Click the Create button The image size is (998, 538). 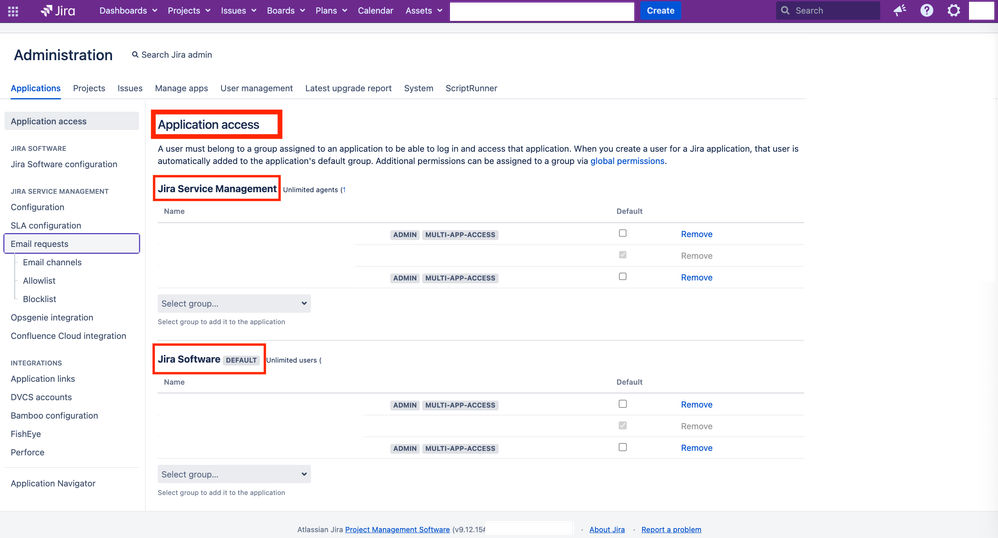tap(660, 11)
